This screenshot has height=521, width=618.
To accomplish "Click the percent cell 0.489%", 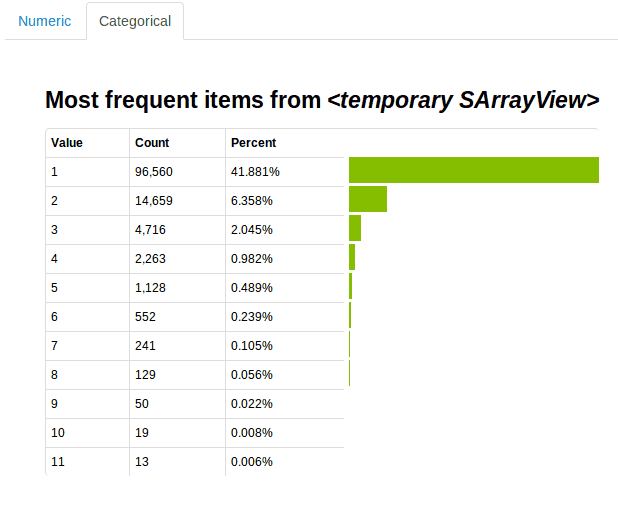I will click(252, 288).
